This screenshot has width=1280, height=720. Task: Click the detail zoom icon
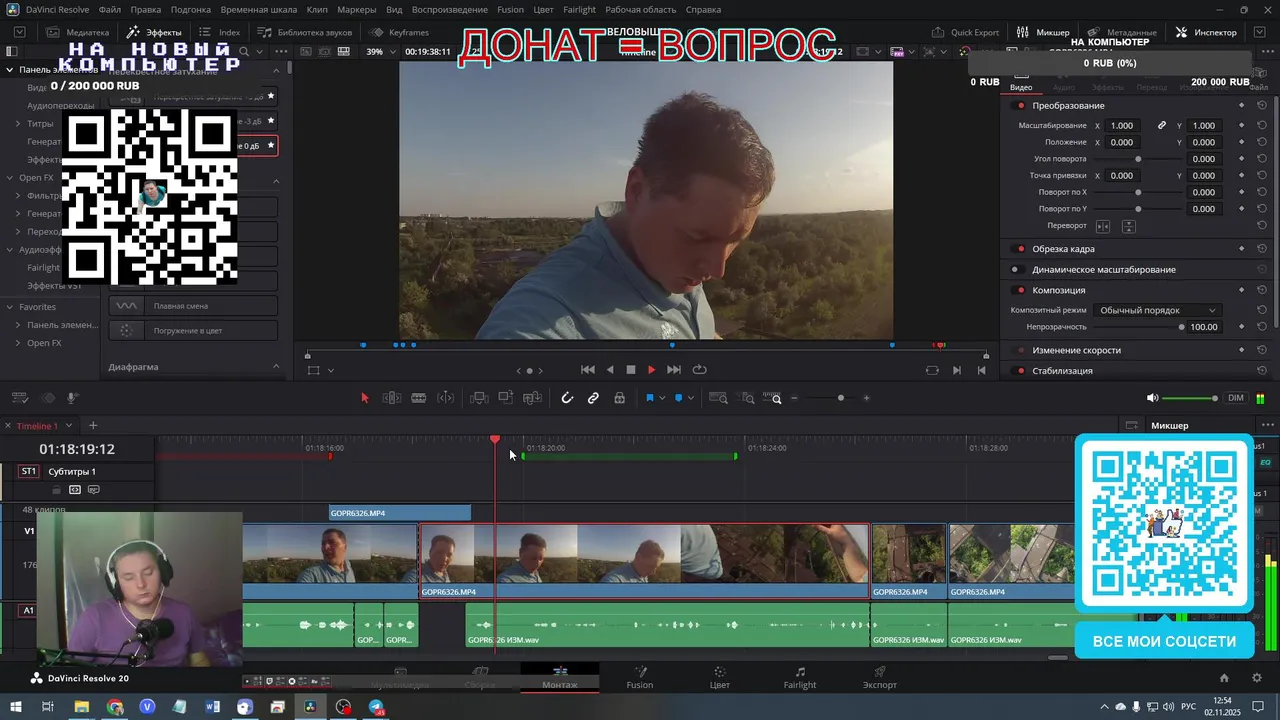click(x=748, y=398)
